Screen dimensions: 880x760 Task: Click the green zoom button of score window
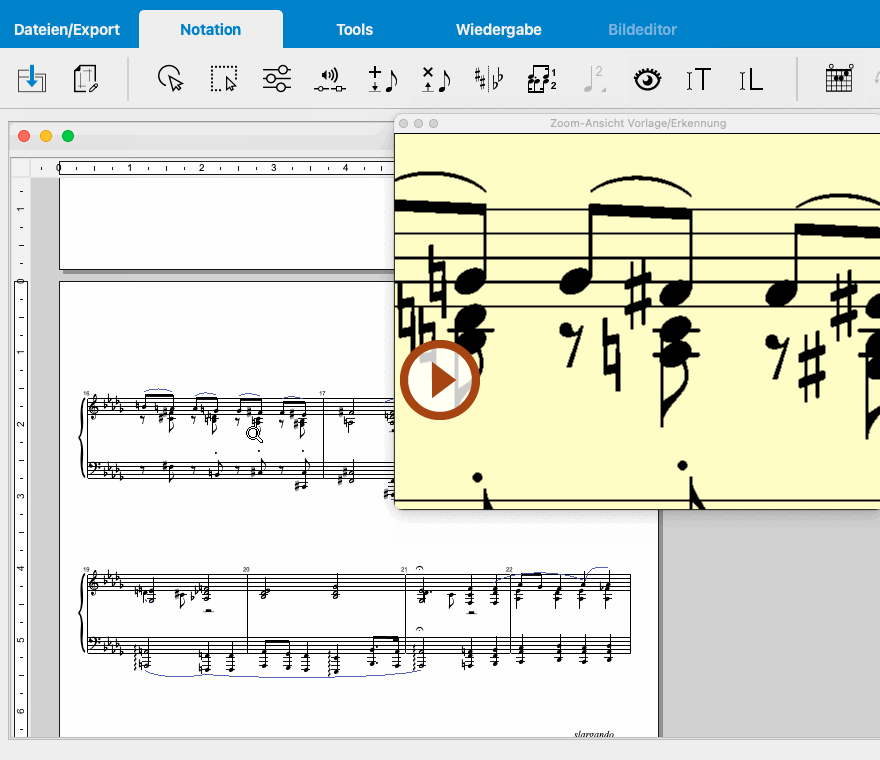(x=68, y=136)
